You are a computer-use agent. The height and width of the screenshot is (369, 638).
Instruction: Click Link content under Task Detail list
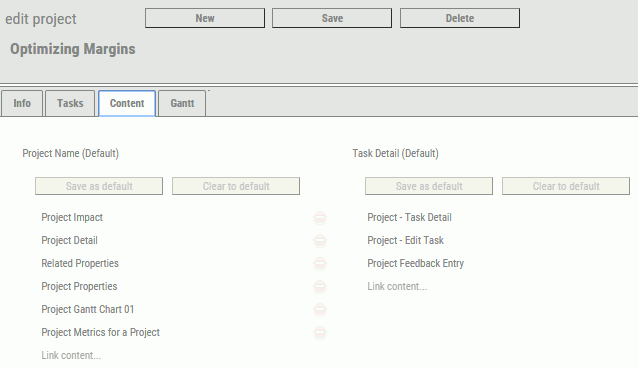click(397, 286)
